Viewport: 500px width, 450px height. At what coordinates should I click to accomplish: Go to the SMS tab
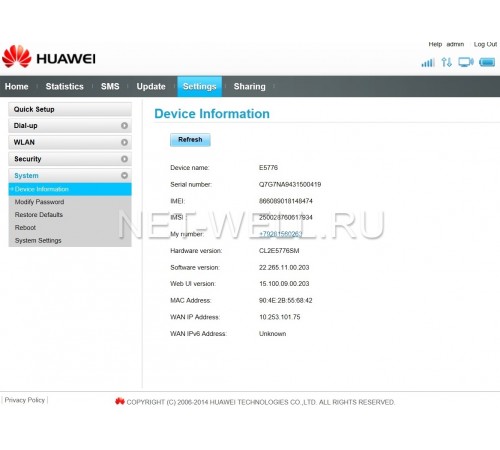(110, 86)
